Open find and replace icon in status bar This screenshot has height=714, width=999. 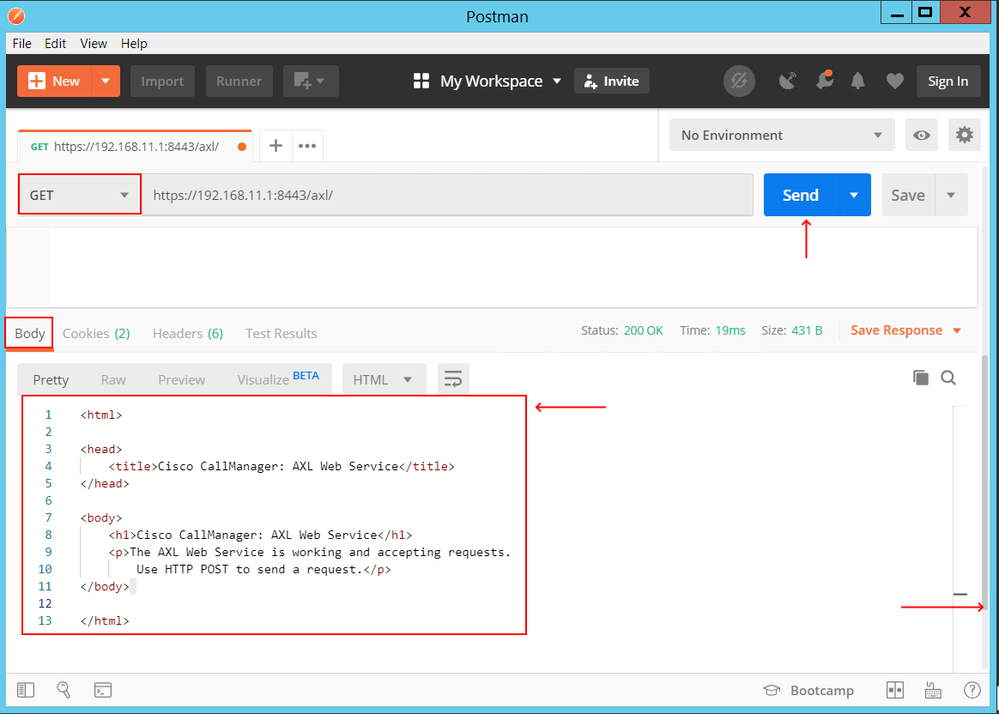click(64, 690)
